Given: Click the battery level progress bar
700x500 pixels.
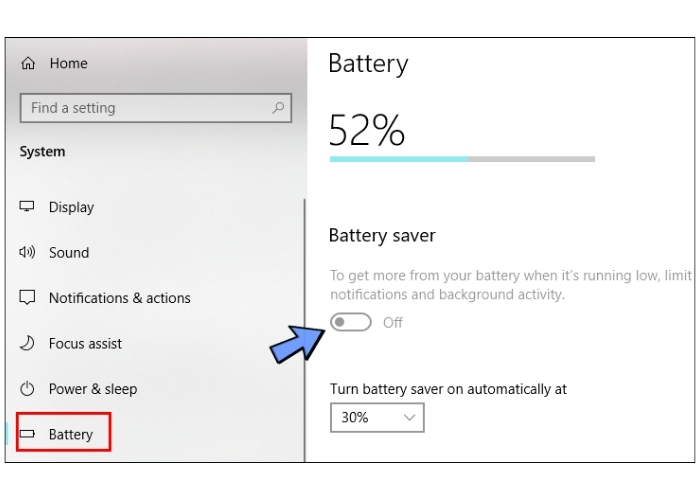Looking at the screenshot, I should click(462, 158).
